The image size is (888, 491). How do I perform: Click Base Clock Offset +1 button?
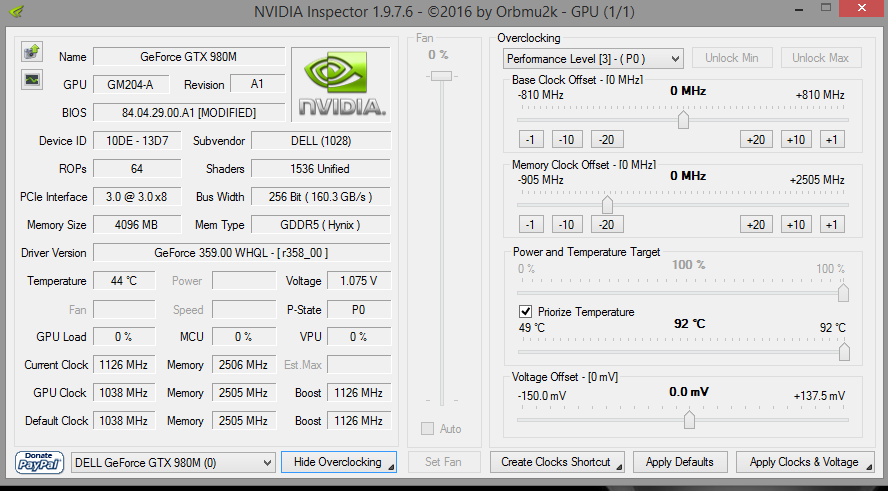point(831,139)
